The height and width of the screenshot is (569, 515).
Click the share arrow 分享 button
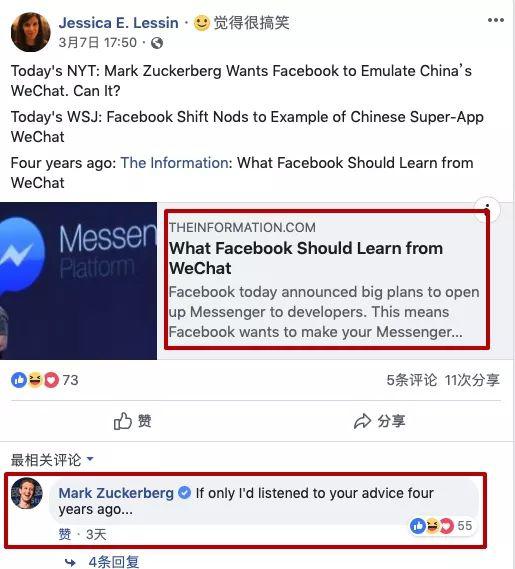pyautogui.click(x=380, y=421)
